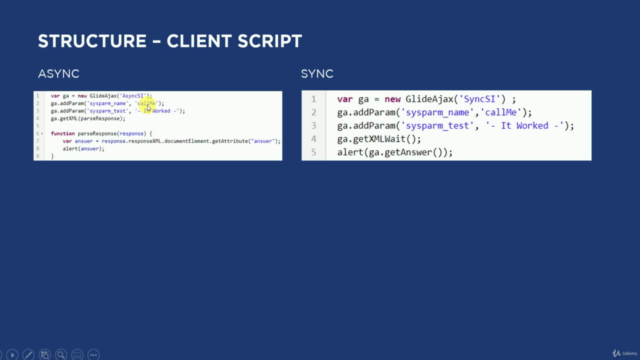Click the ASYNC heading
This screenshot has height=360, width=640.
point(58,74)
